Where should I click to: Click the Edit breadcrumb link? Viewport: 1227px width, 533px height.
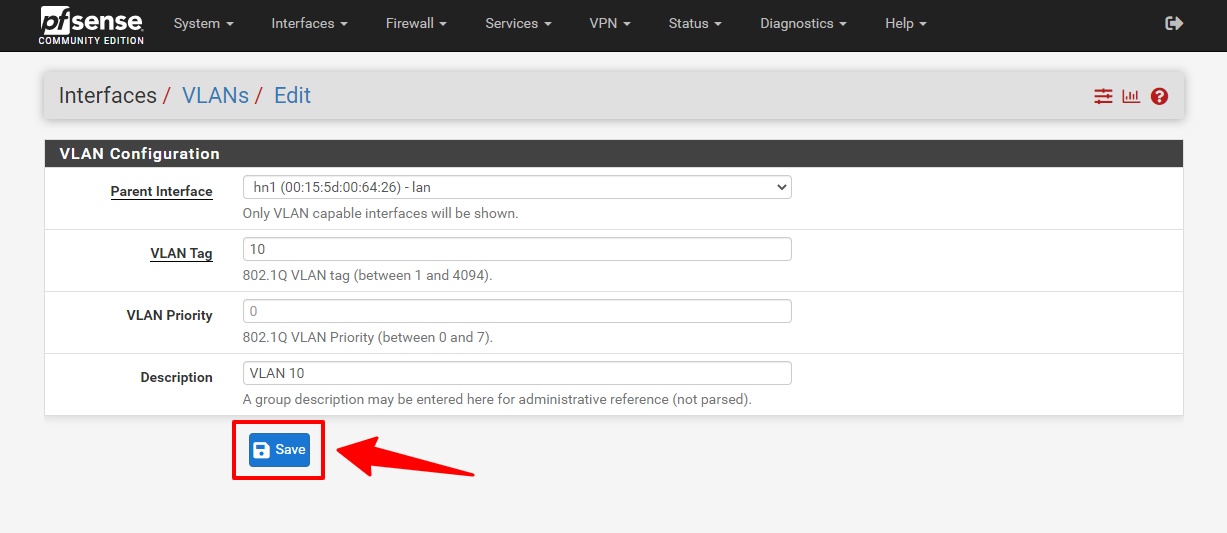click(x=292, y=96)
